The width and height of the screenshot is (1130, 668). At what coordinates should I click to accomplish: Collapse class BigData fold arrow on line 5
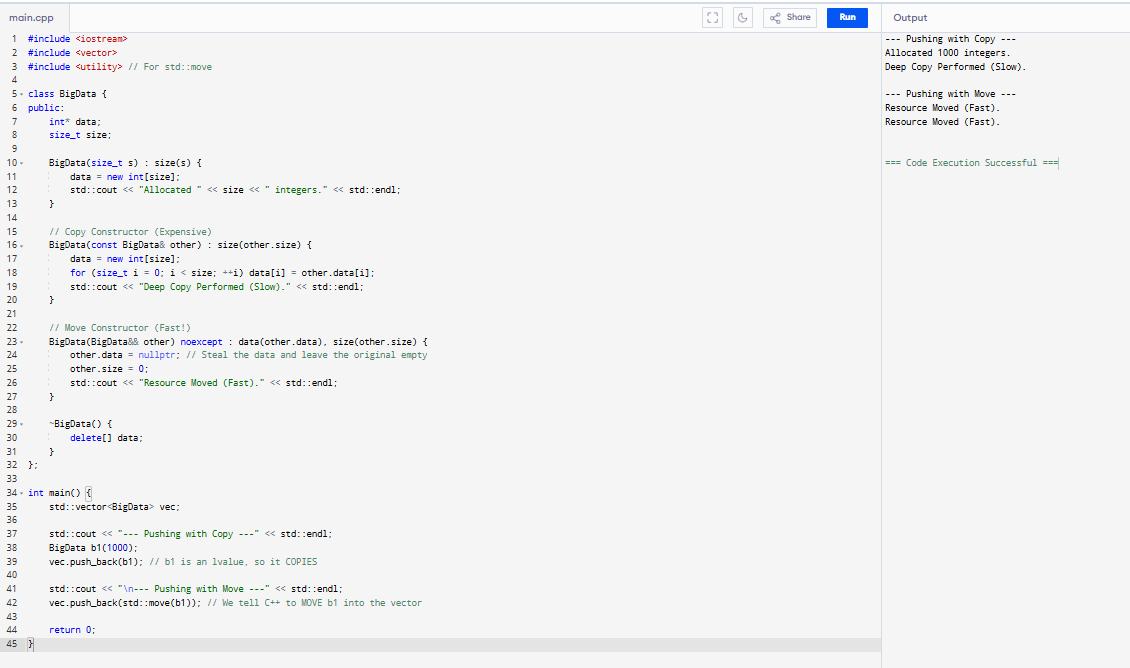click(x=22, y=94)
